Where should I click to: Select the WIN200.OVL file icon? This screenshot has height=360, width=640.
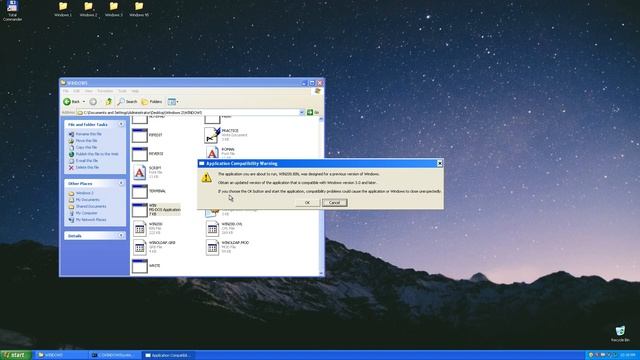tap(212, 229)
